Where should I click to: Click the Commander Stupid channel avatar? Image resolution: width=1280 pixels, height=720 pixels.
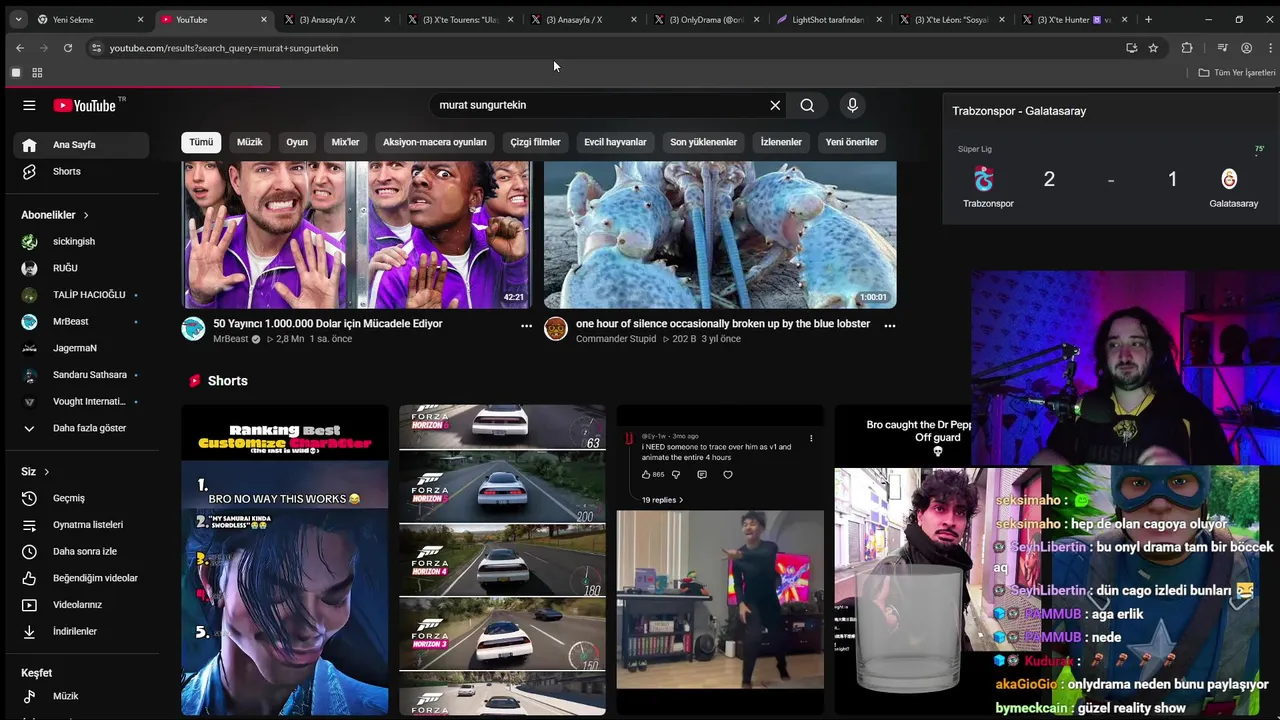coord(556,329)
